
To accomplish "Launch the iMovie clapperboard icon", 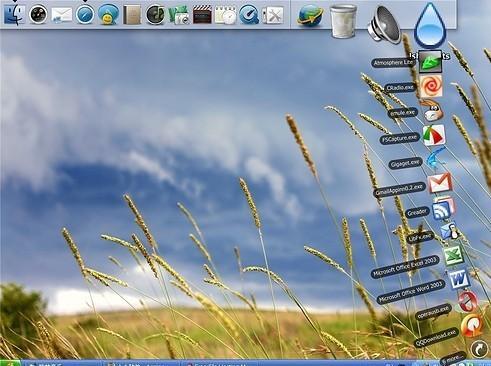I will [x=202, y=15].
